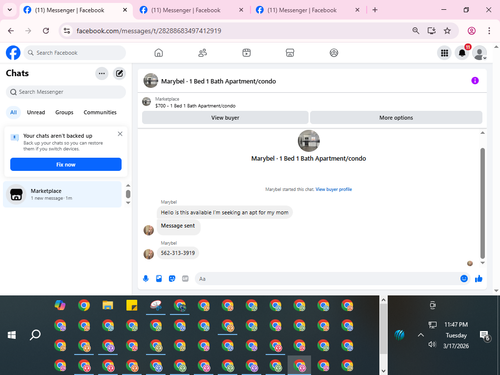Image resolution: width=500 pixels, height=375 pixels.
Task: Click the Search Messenger field
Action: click(x=66, y=92)
